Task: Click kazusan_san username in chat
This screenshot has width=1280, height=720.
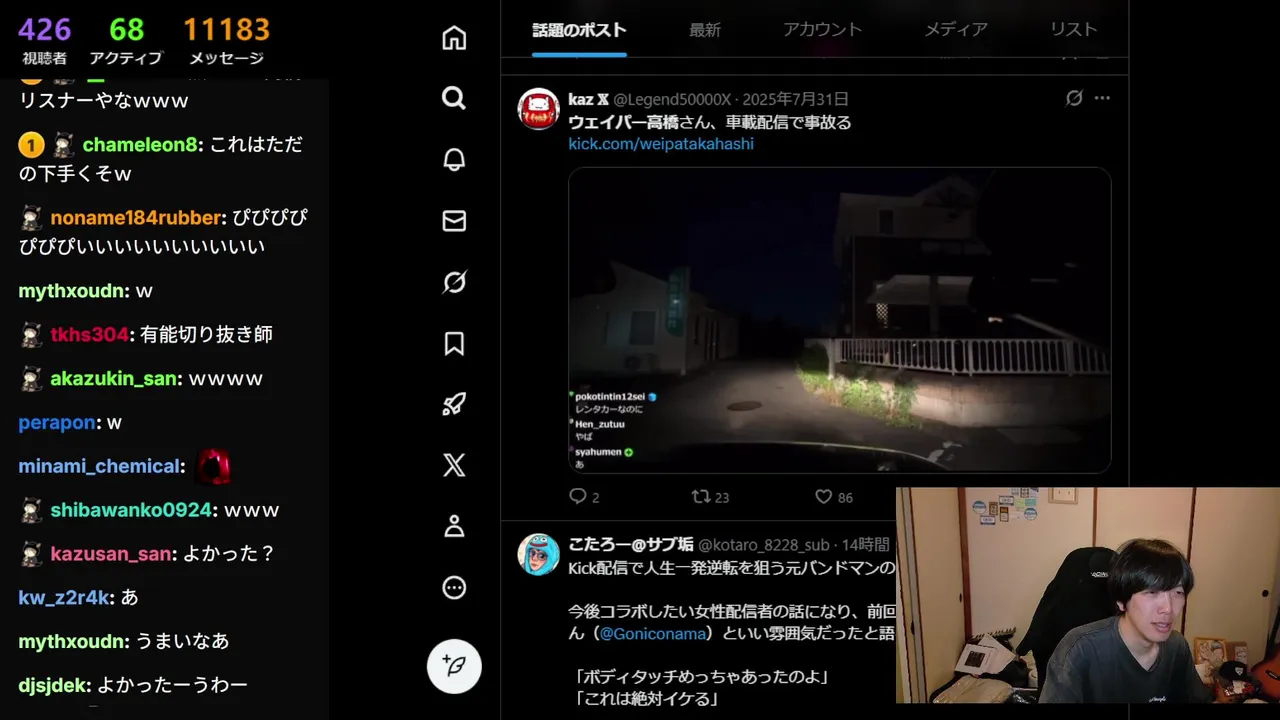Action: 111,554
